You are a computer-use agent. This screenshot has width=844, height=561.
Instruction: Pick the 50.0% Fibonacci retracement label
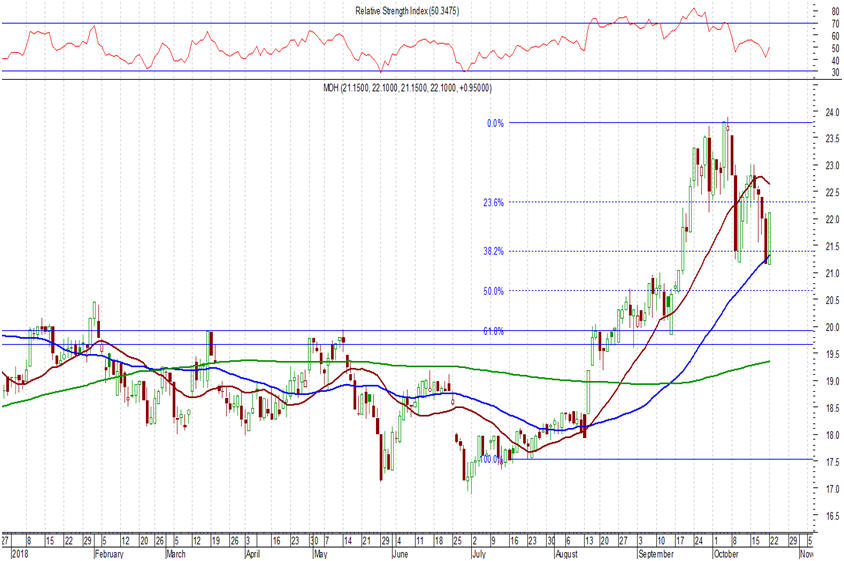coord(493,291)
